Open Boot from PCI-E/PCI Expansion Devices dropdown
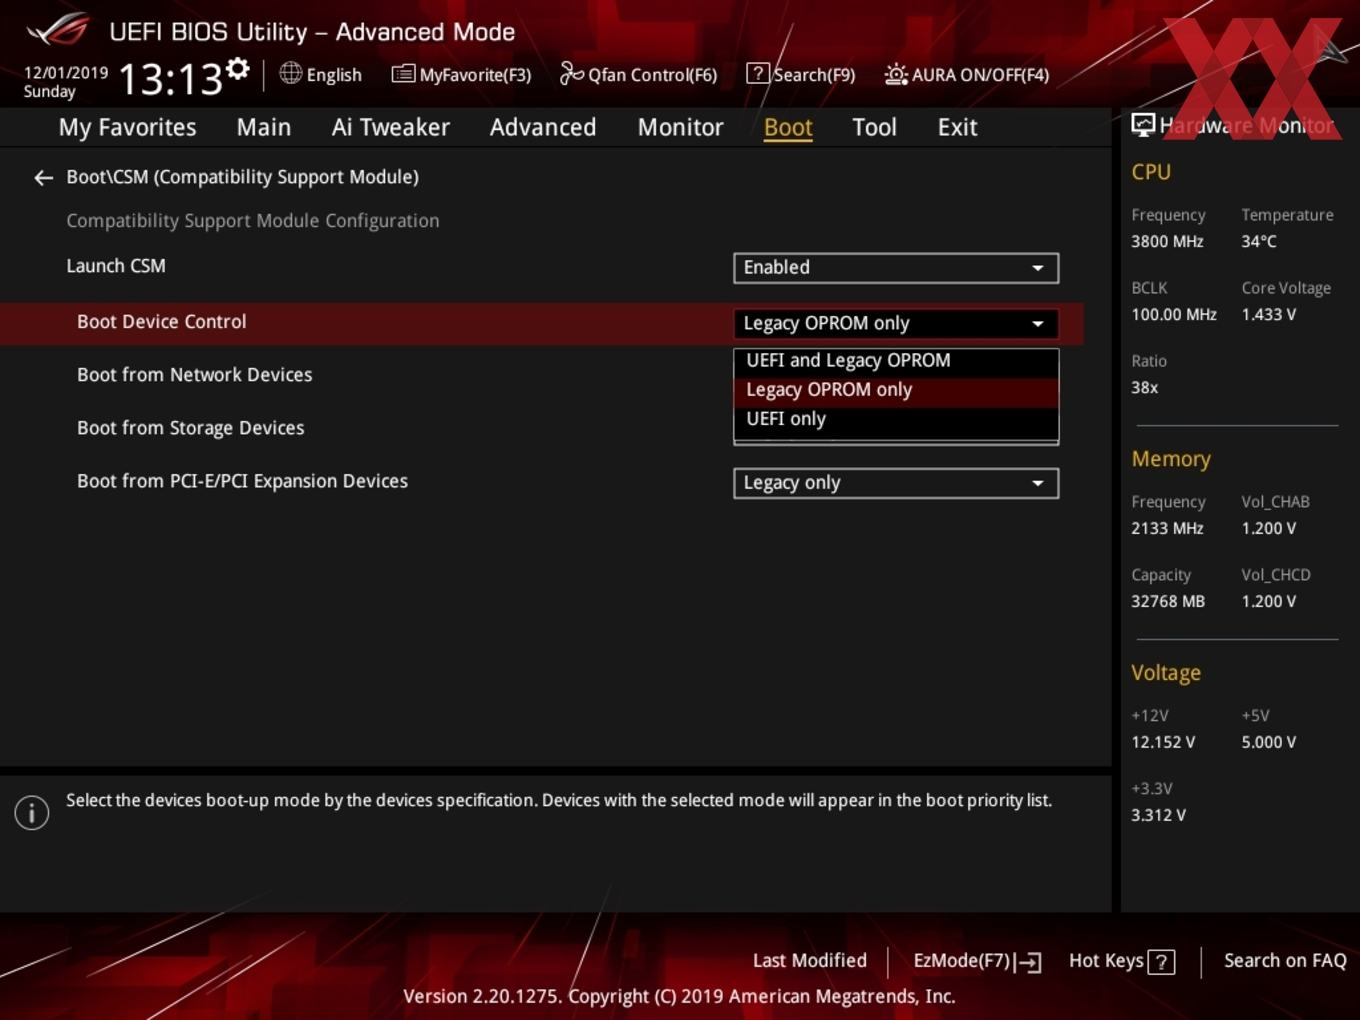Screen dimensions: 1360x1020 896,483
